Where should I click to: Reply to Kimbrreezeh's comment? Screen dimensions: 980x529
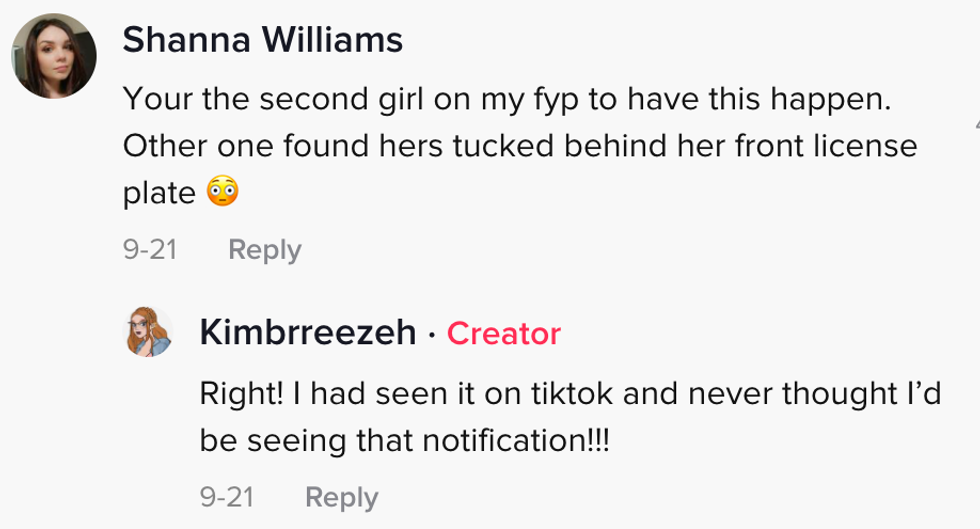[x=341, y=497]
